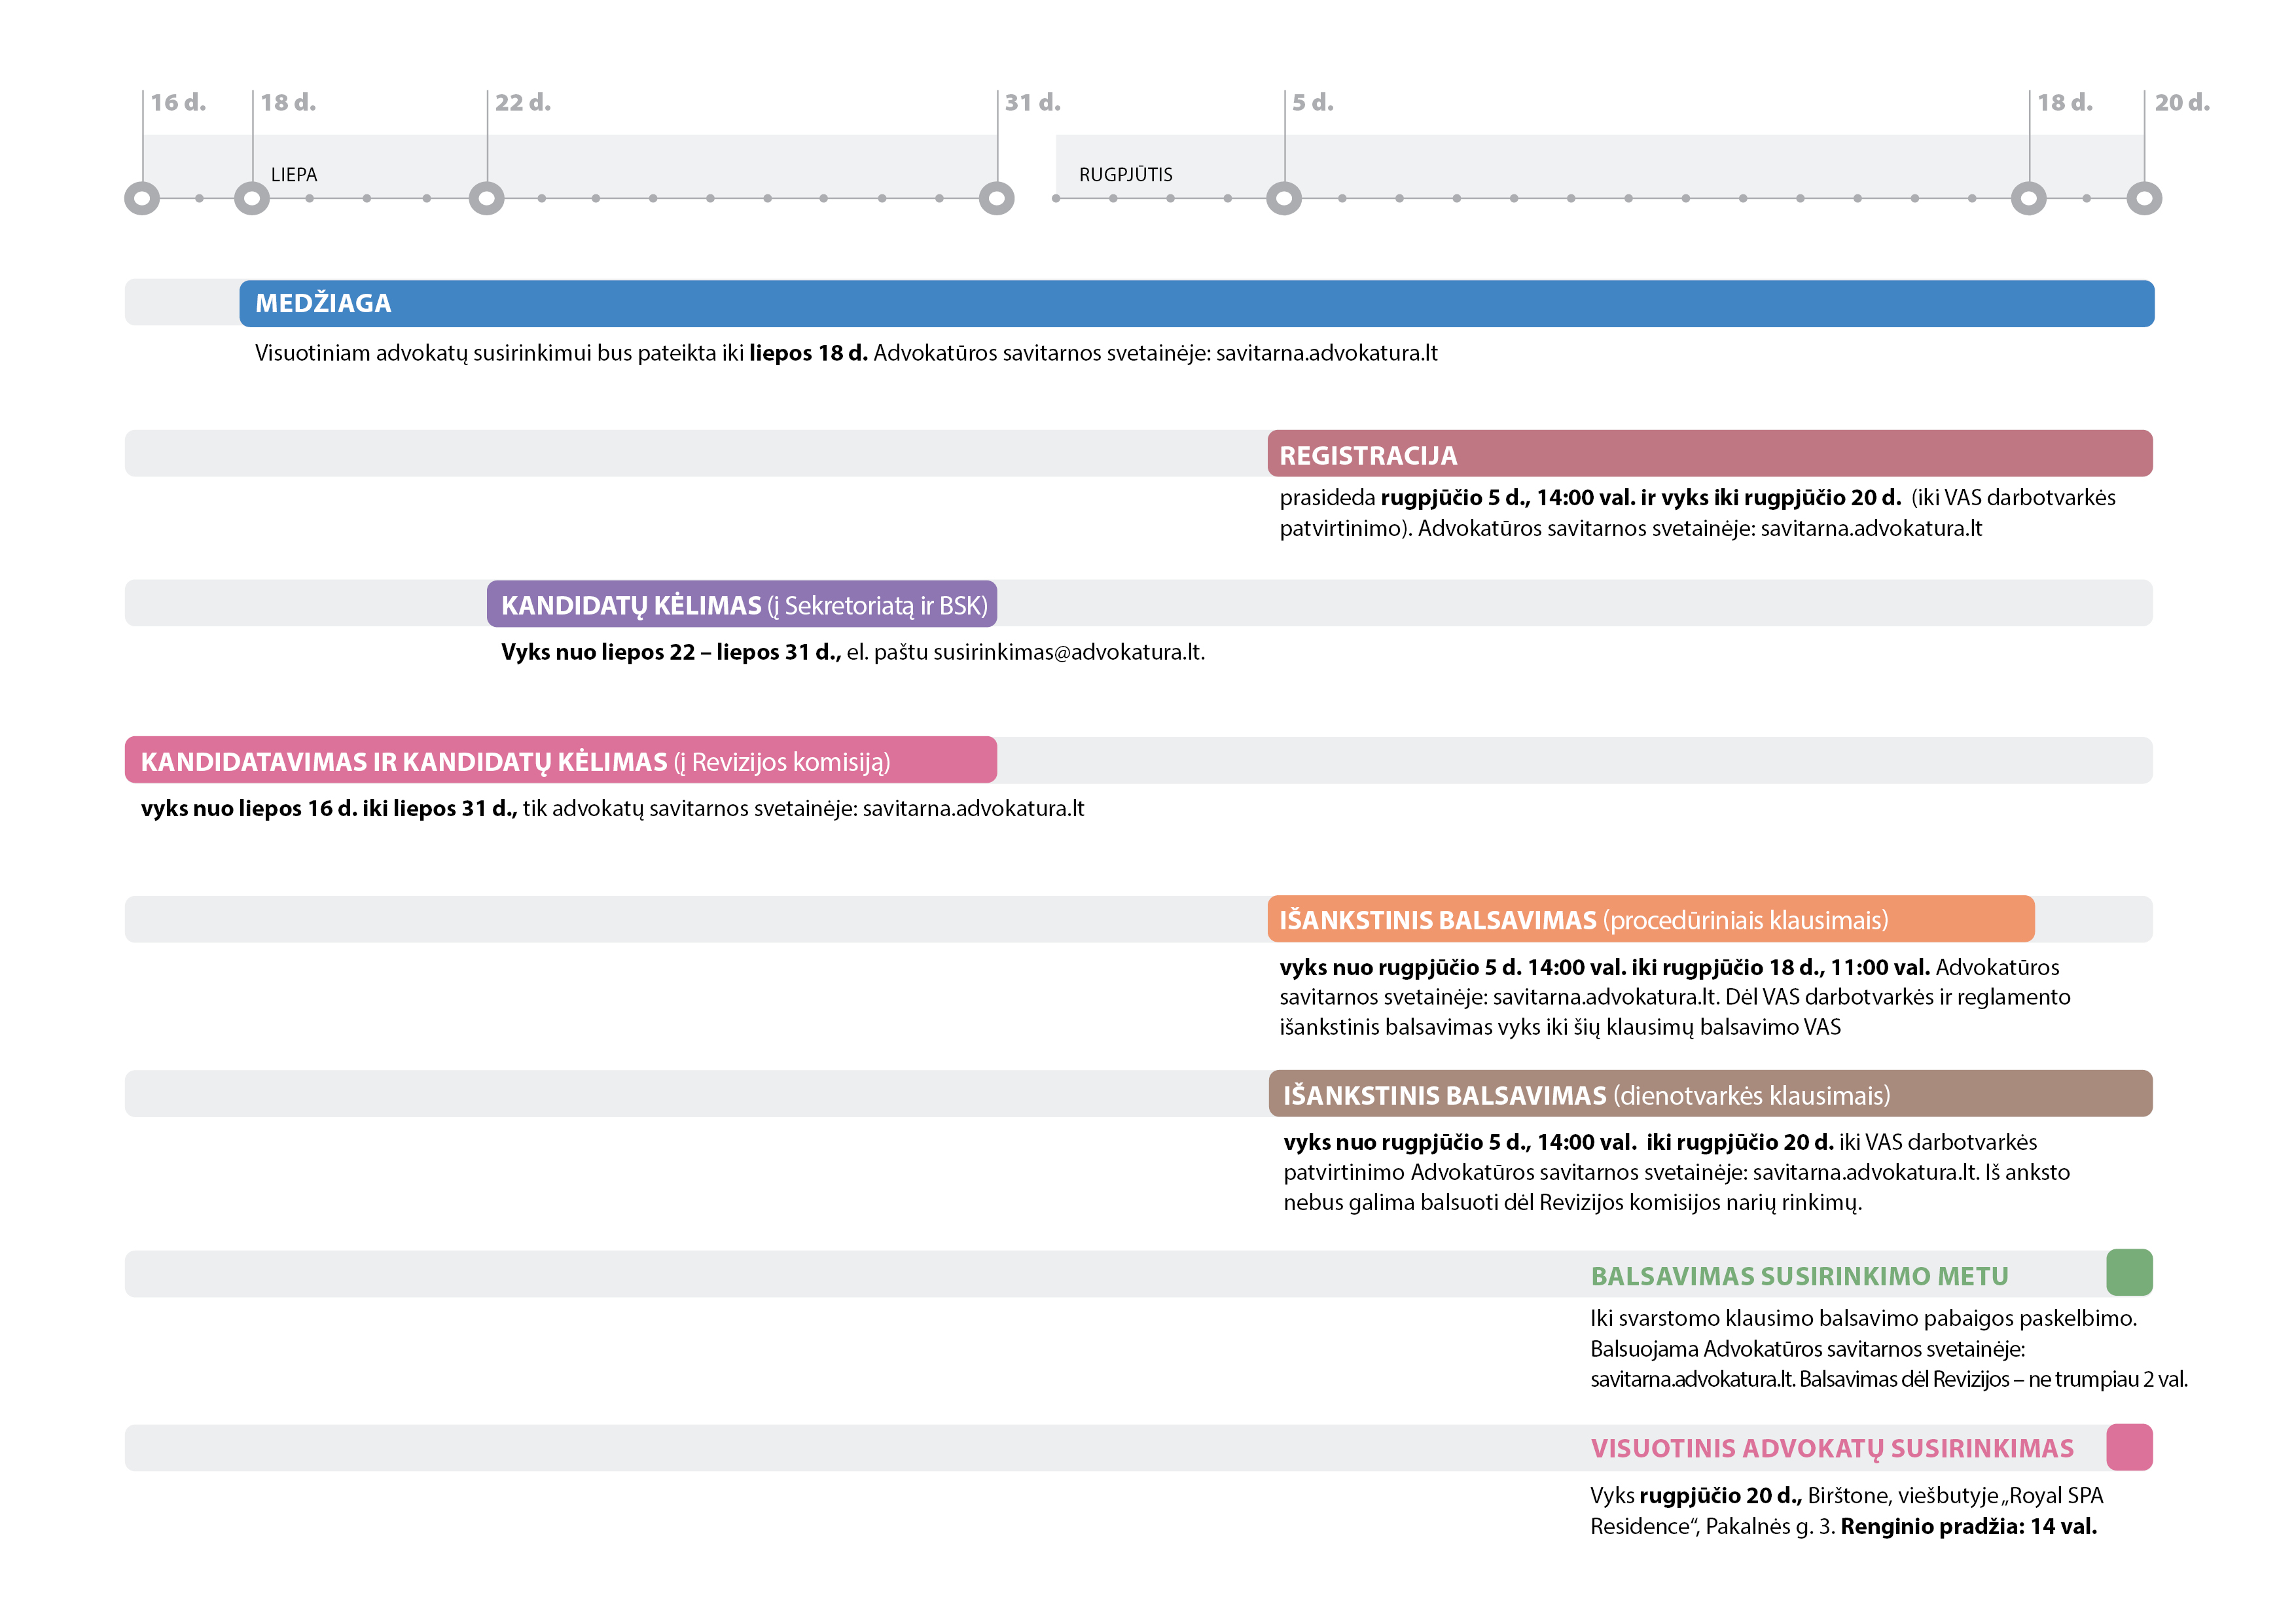Click 'prasideda rugpjūčio 5 d., 14:00 val.' text

(1457, 498)
